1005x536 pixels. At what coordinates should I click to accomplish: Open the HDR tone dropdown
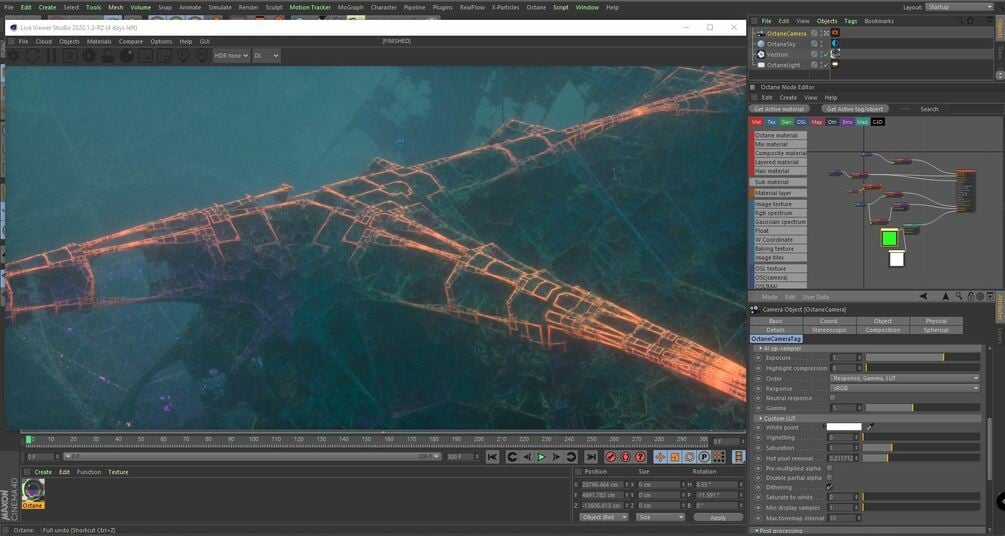[231, 56]
